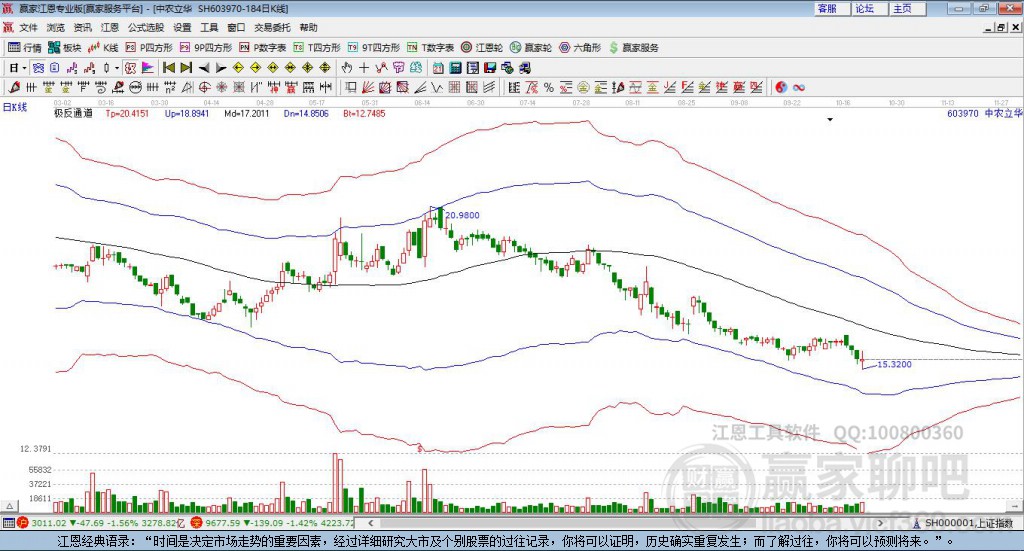Open the 设置 menu
The width and height of the screenshot is (1024, 551).
pyautogui.click(x=182, y=27)
